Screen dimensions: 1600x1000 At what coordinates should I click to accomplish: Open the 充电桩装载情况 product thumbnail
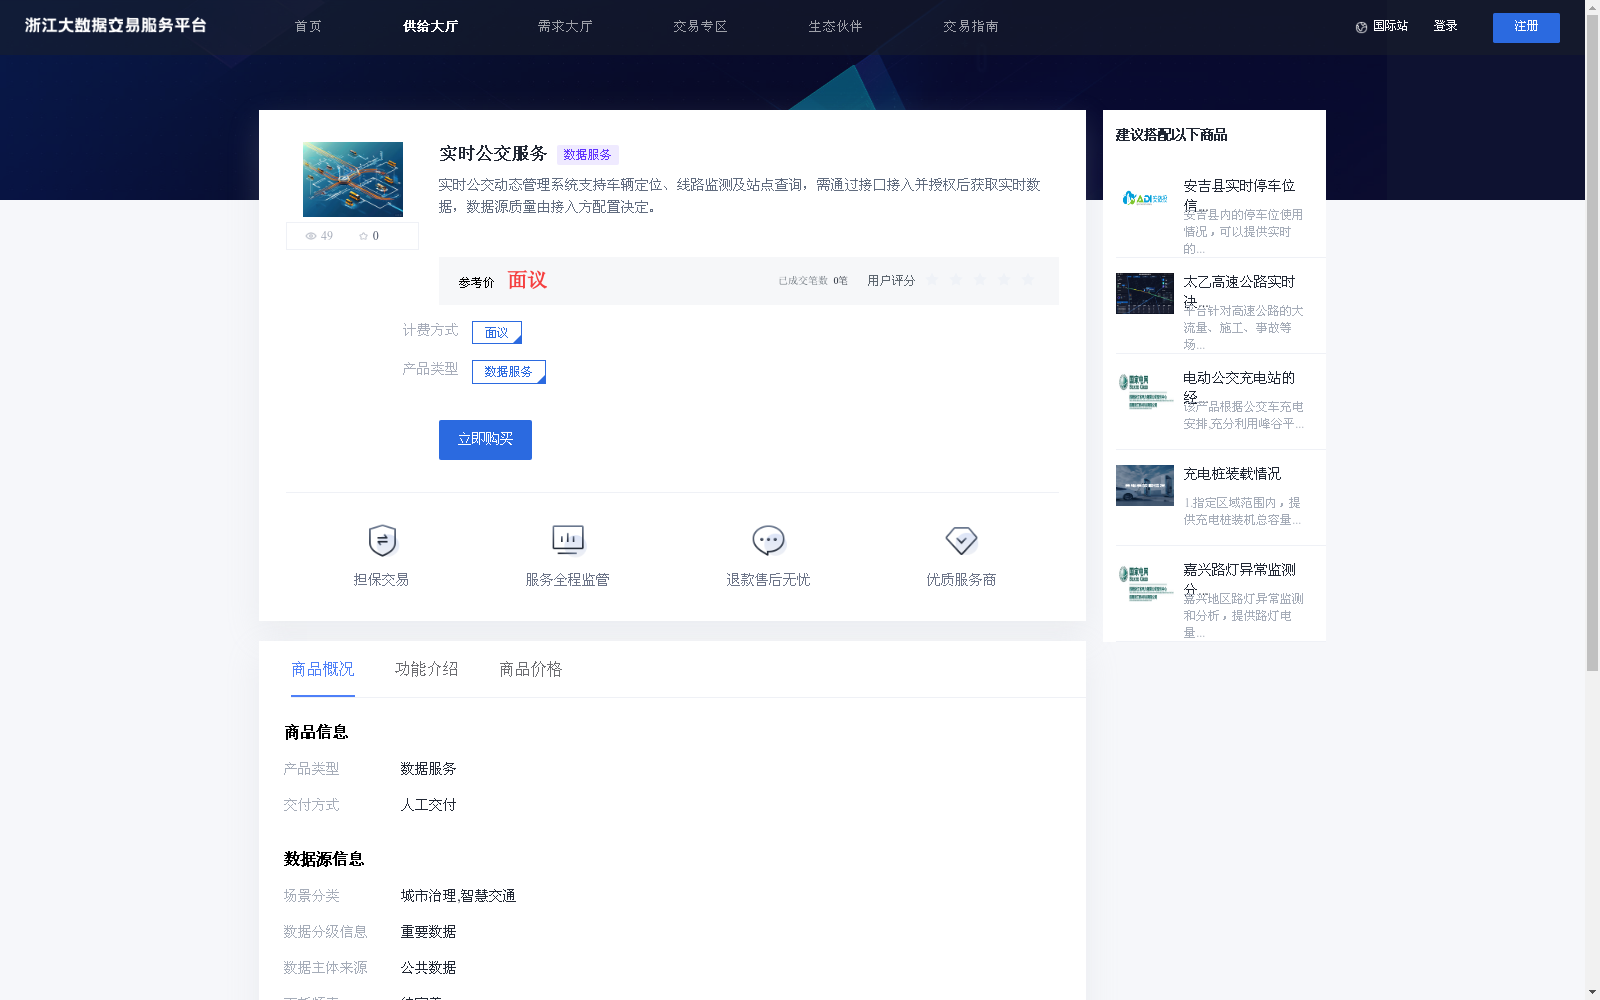coord(1145,485)
